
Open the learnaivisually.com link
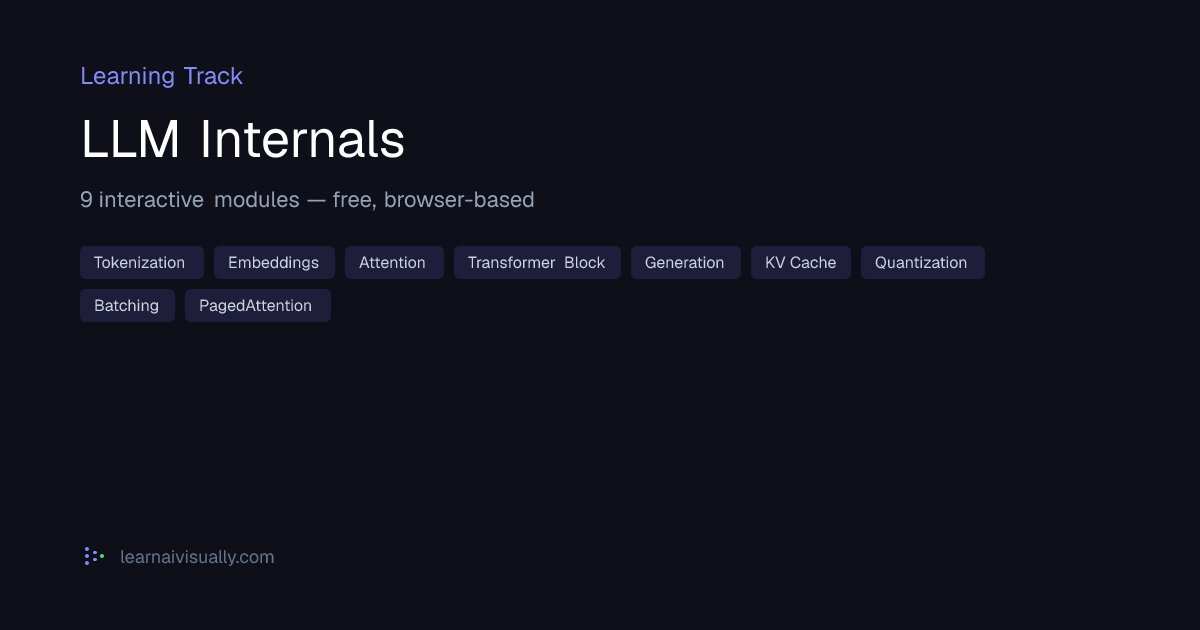point(197,557)
